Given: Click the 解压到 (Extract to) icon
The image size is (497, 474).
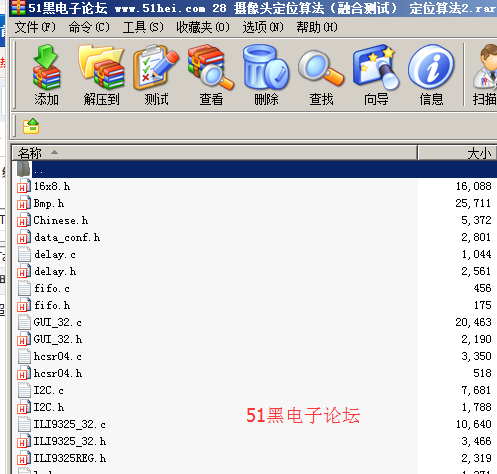Looking at the screenshot, I should (x=101, y=75).
